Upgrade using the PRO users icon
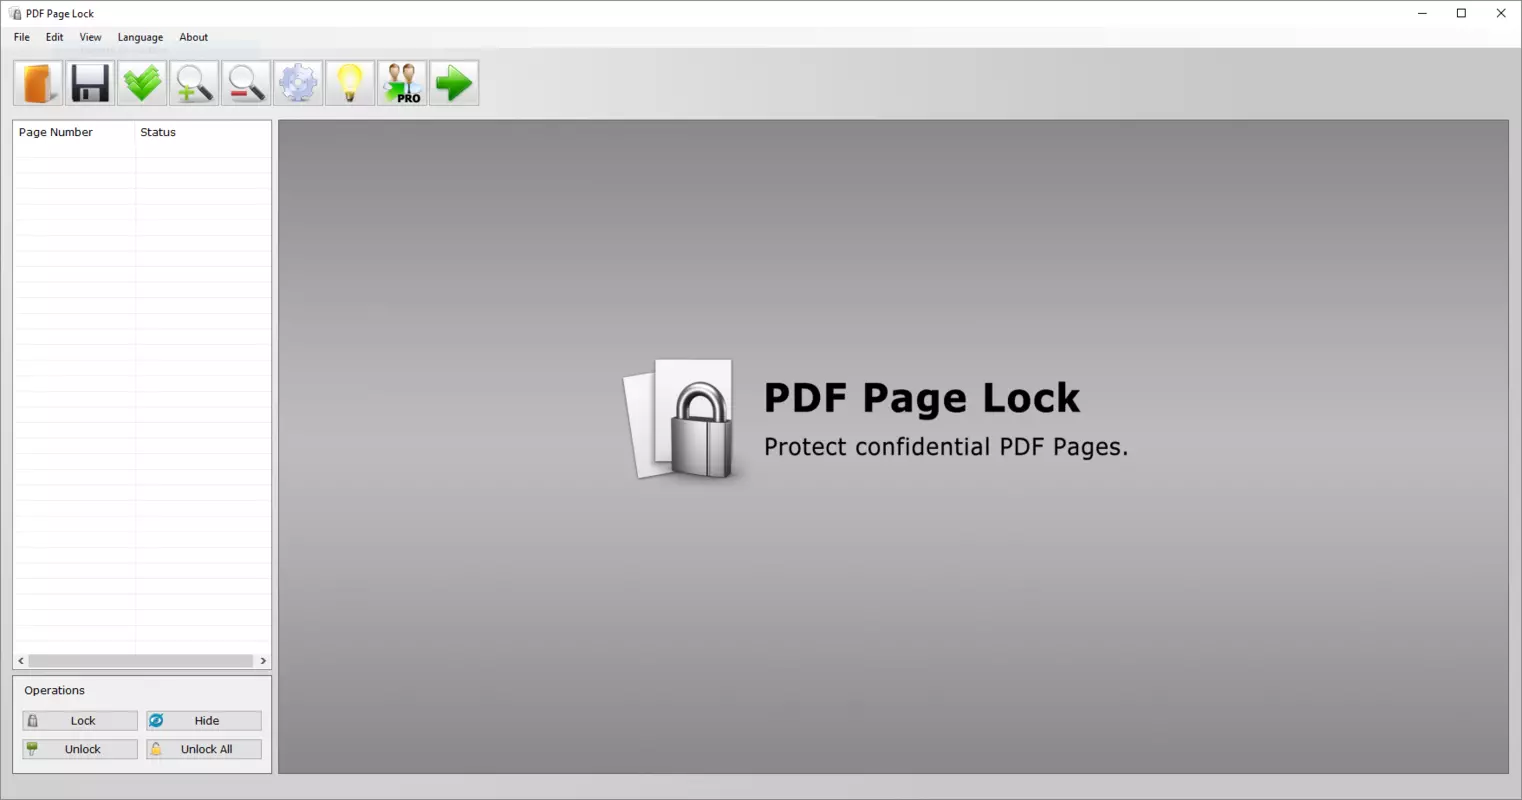The height and width of the screenshot is (800, 1522). pyautogui.click(x=402, y=83)
